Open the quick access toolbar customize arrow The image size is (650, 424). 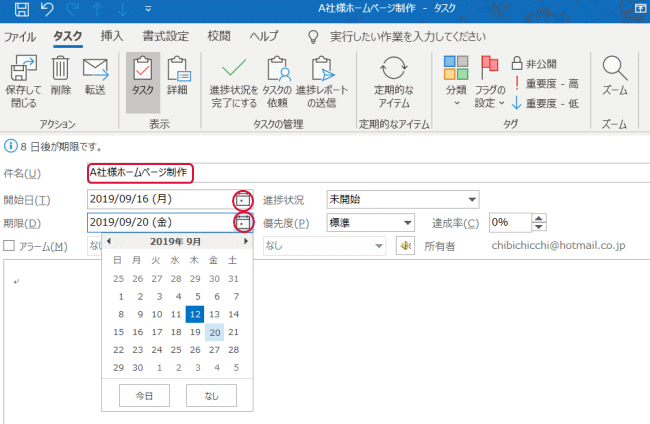148,9
